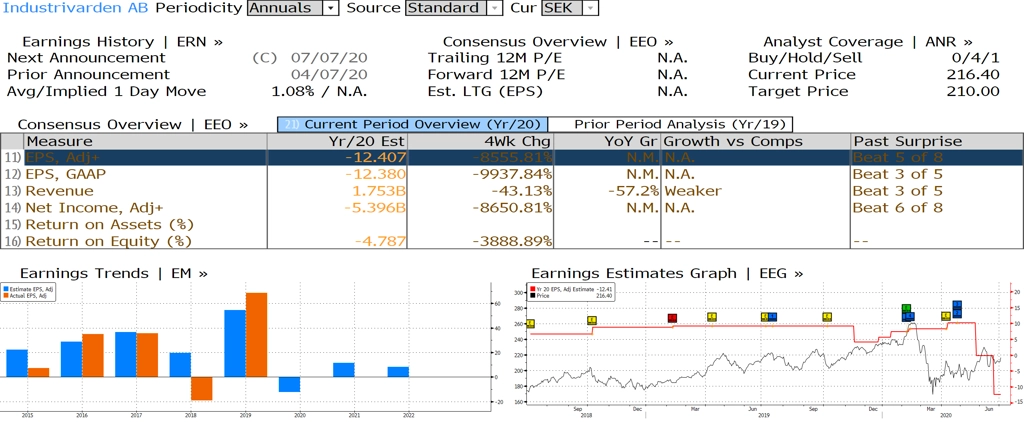This screenshot has width=1024, height=422.
Task: Select the leftmost yellow earnings marker
Action: 530,323
